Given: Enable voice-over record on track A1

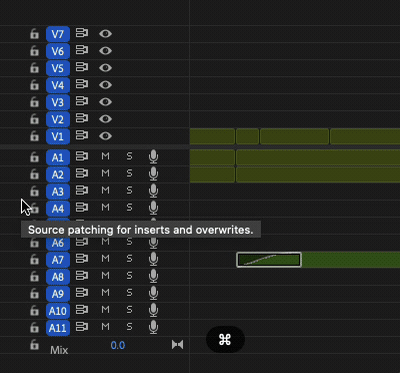Looking at the screenshot, I should pyautogui.click(x=153, y=157).
